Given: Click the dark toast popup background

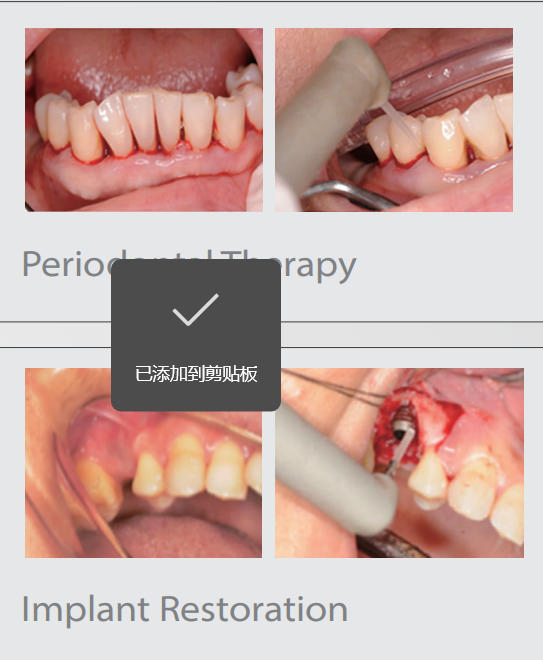Looking at the screenshot, I should pos(196,335).
